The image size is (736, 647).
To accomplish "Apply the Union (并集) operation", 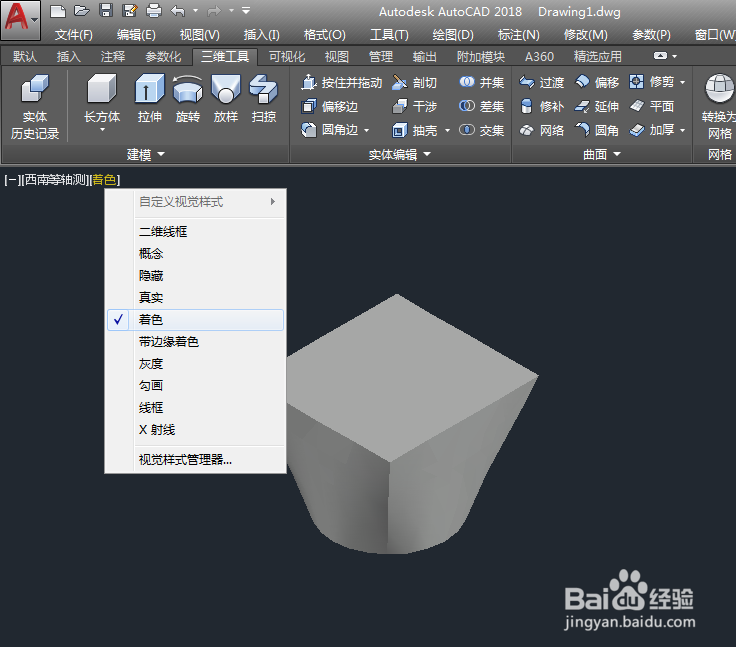I will coord(482,83).
